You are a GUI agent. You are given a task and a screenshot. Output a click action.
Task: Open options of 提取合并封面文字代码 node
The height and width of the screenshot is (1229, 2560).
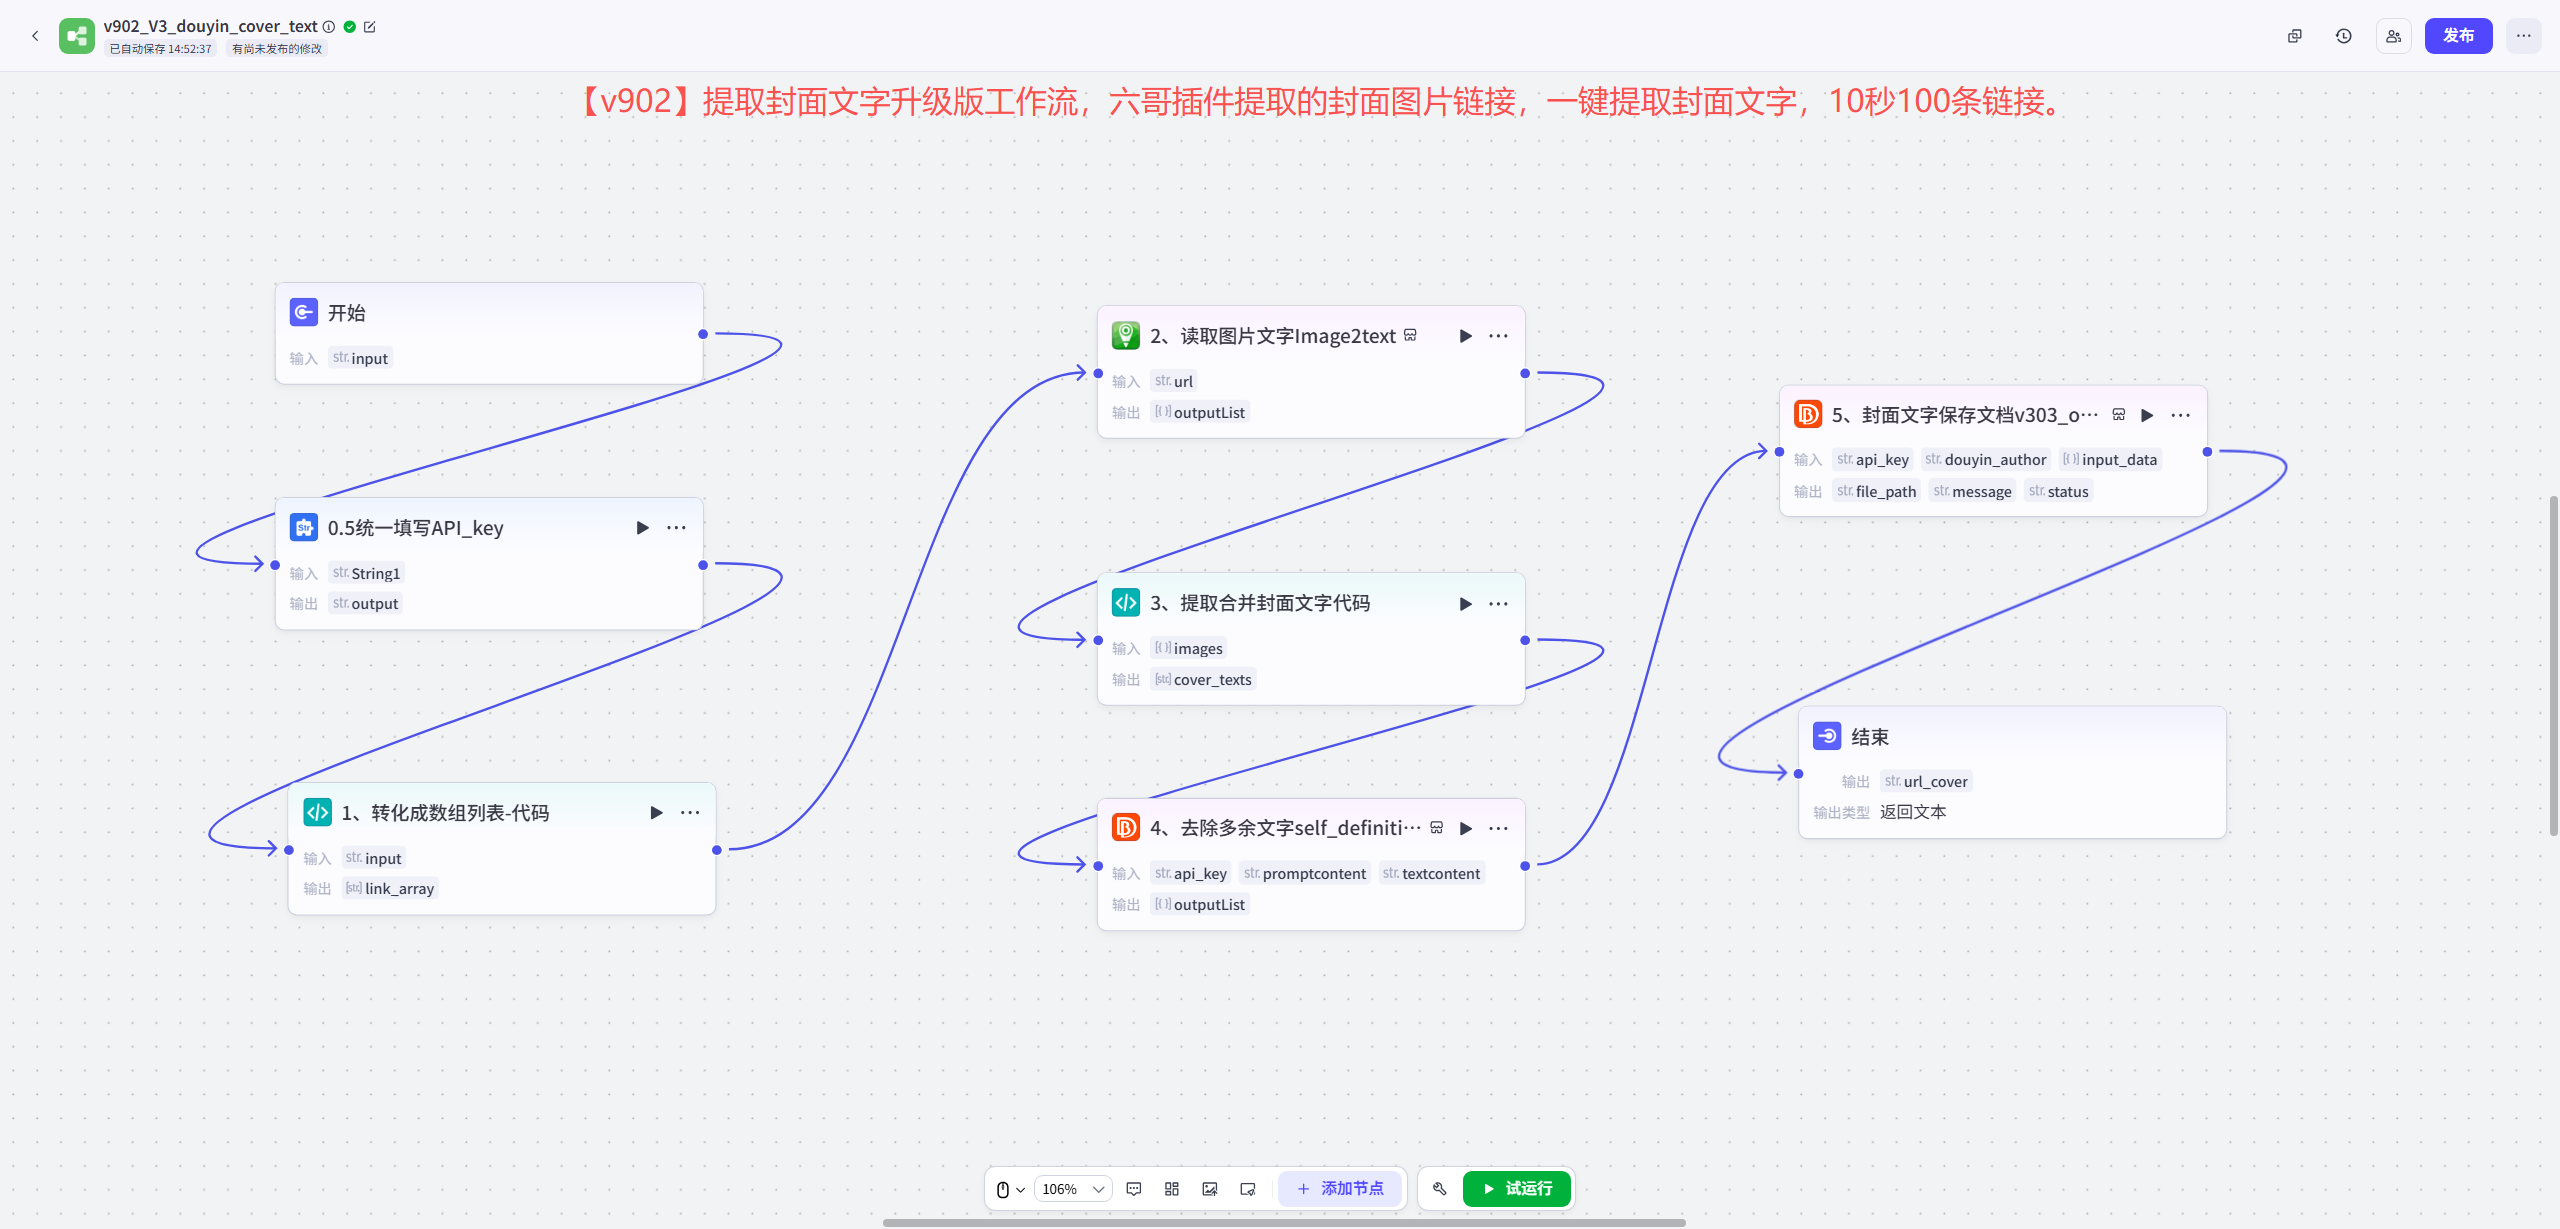[x=1498, y=604]
